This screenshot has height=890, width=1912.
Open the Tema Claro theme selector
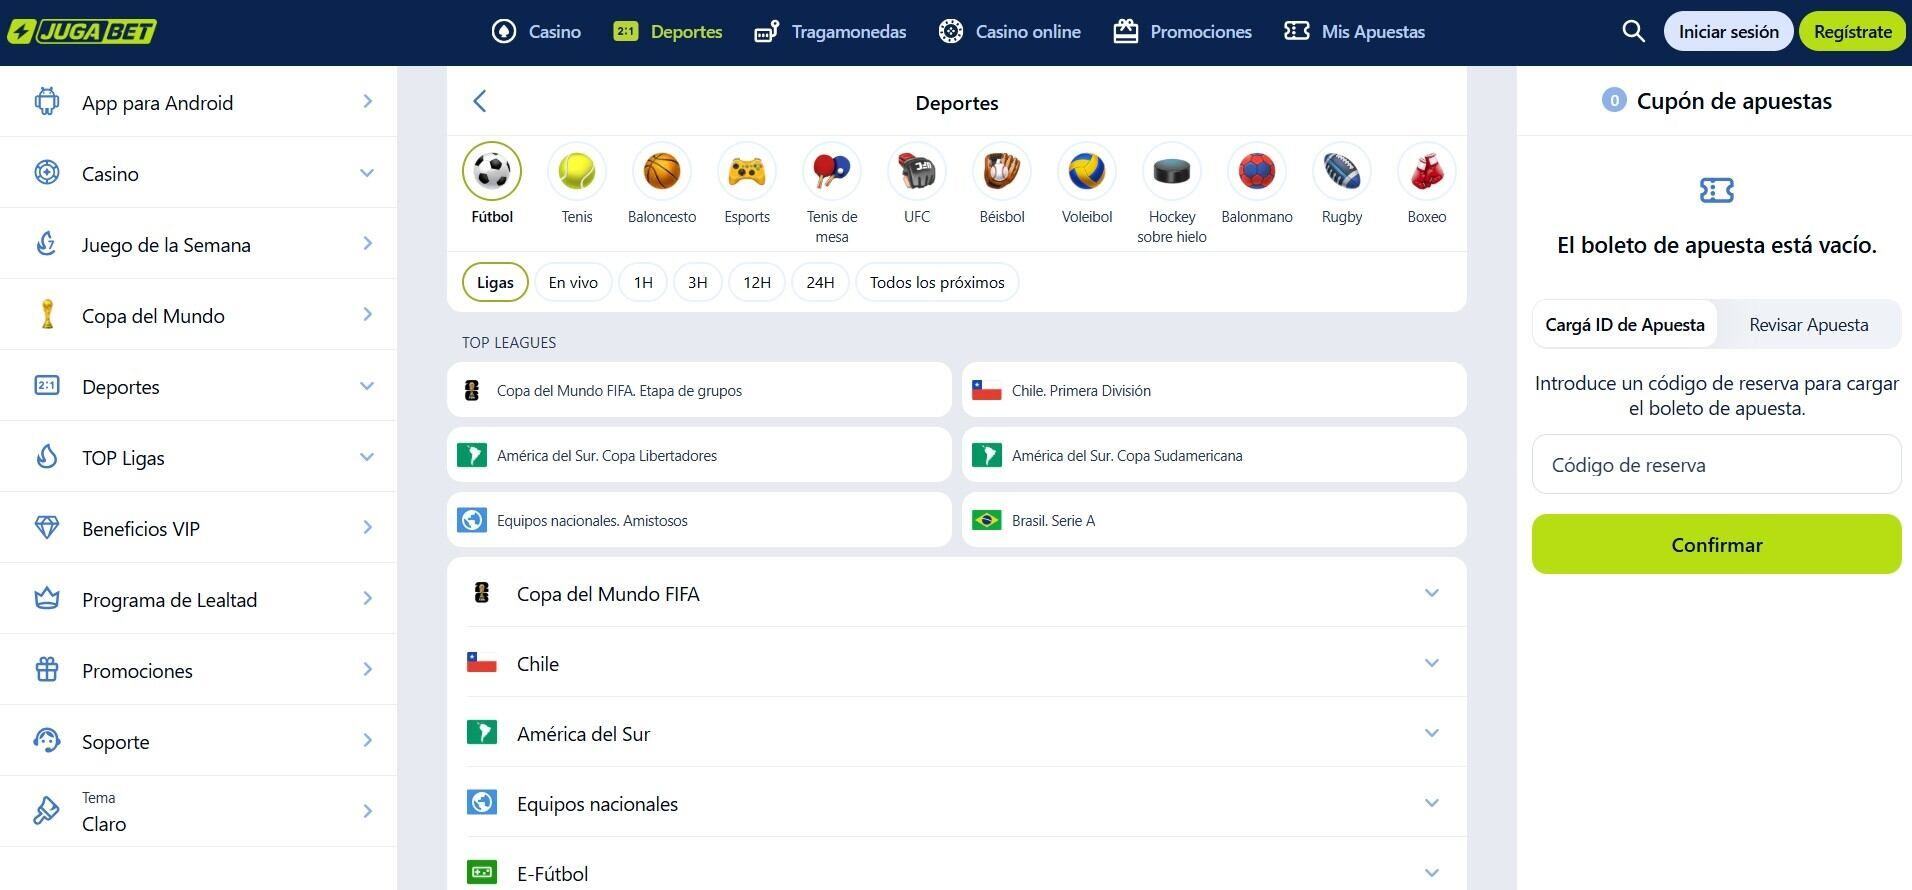[x=198, y=811]
